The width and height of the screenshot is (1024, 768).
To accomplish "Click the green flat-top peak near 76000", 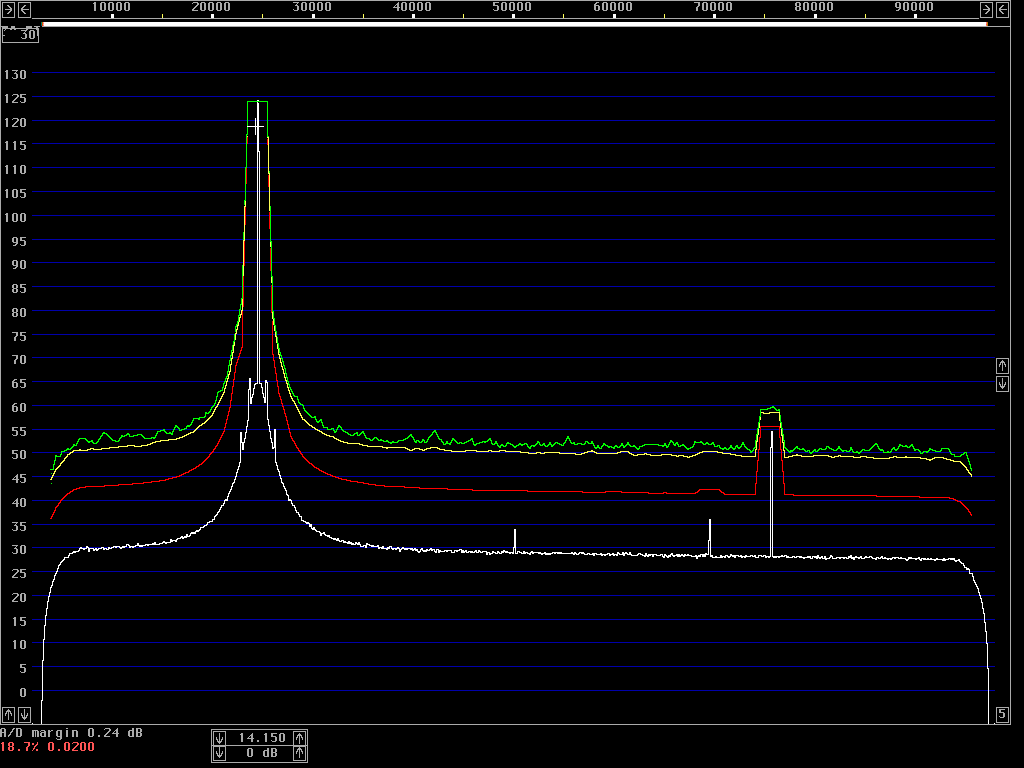I will (x=771, y=409).
